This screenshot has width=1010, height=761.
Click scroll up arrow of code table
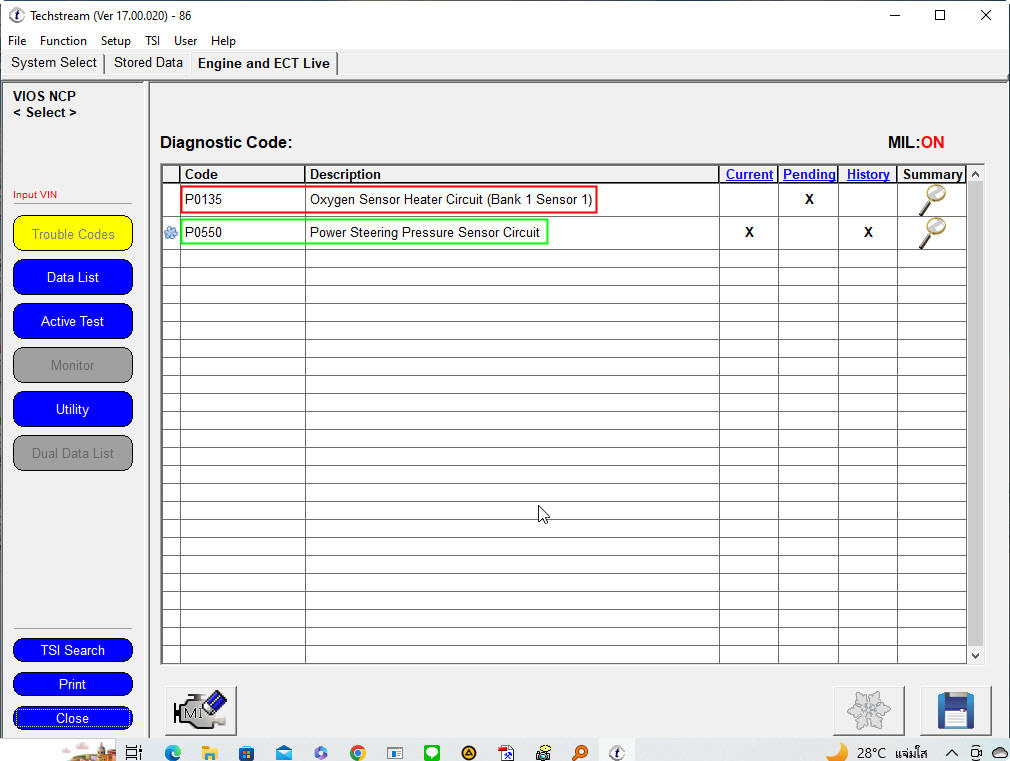tap(975, 174)
